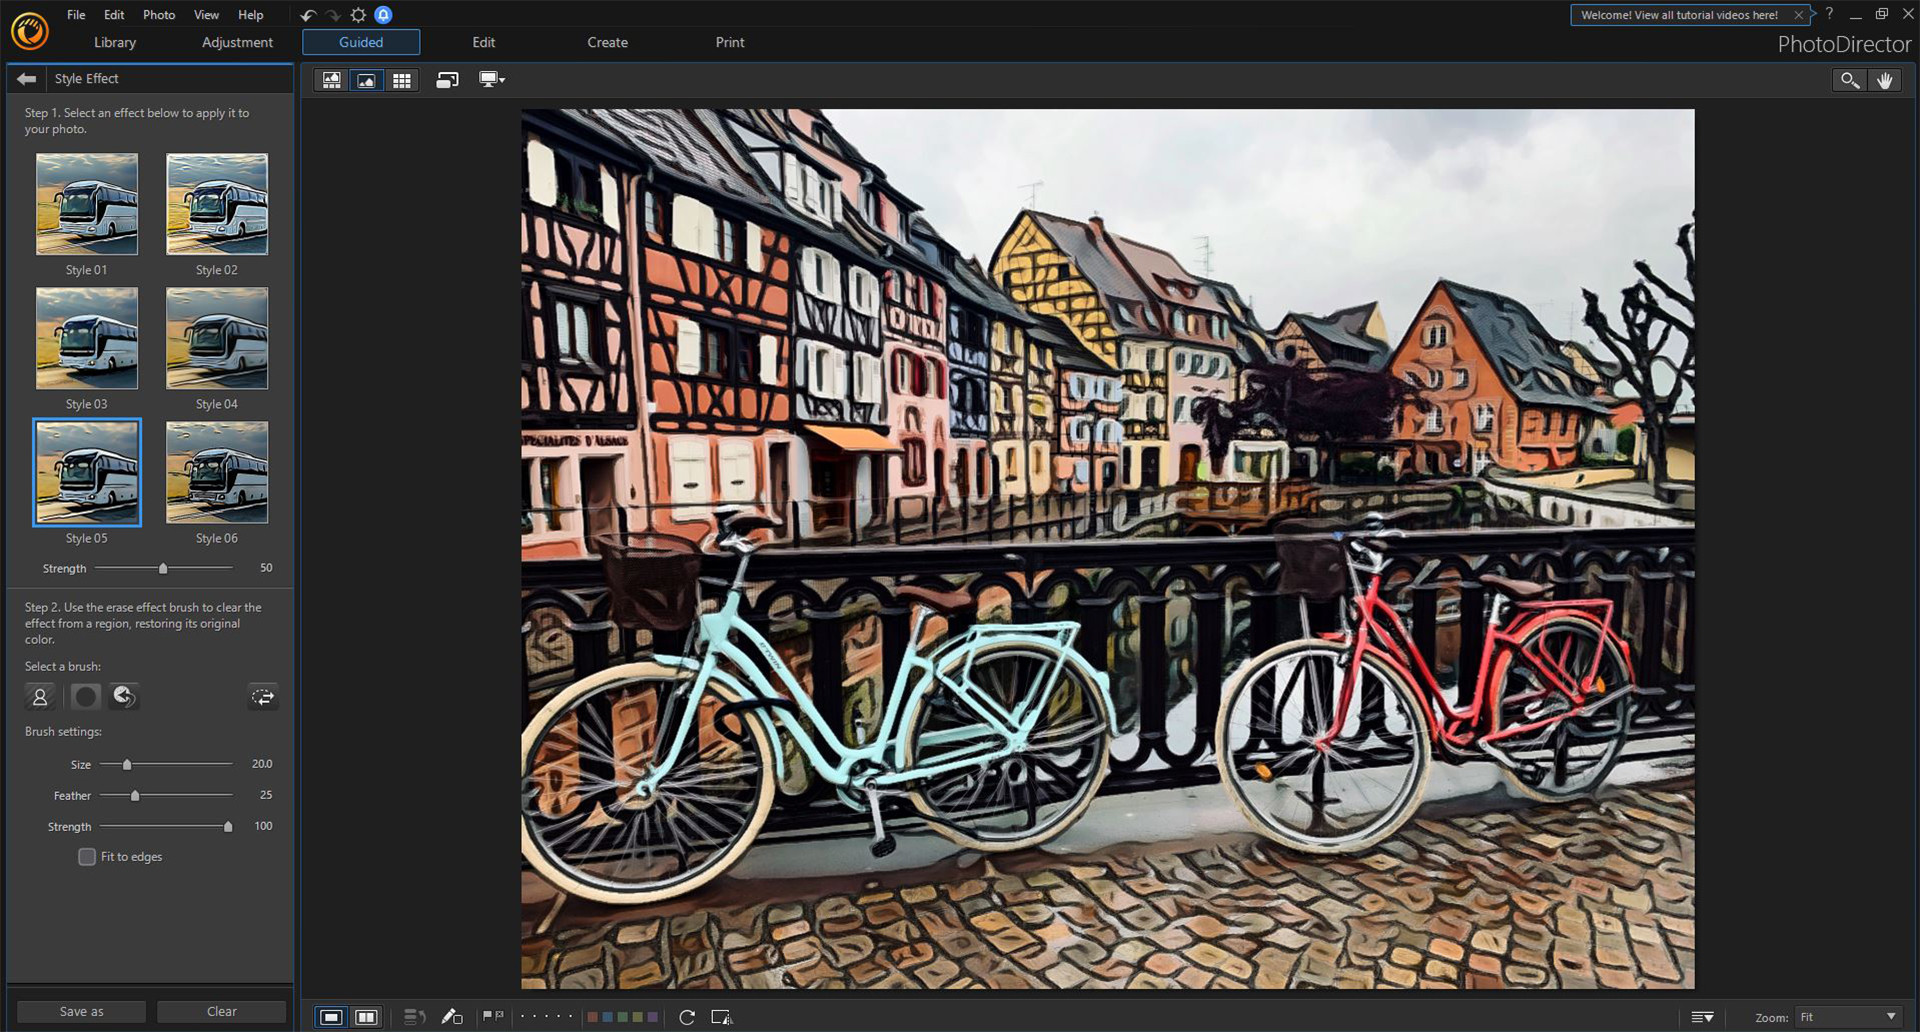The height and width of the screenshot is (1032, 1920).
Task: Clear the applied style effect
Action: [221, 1010]
